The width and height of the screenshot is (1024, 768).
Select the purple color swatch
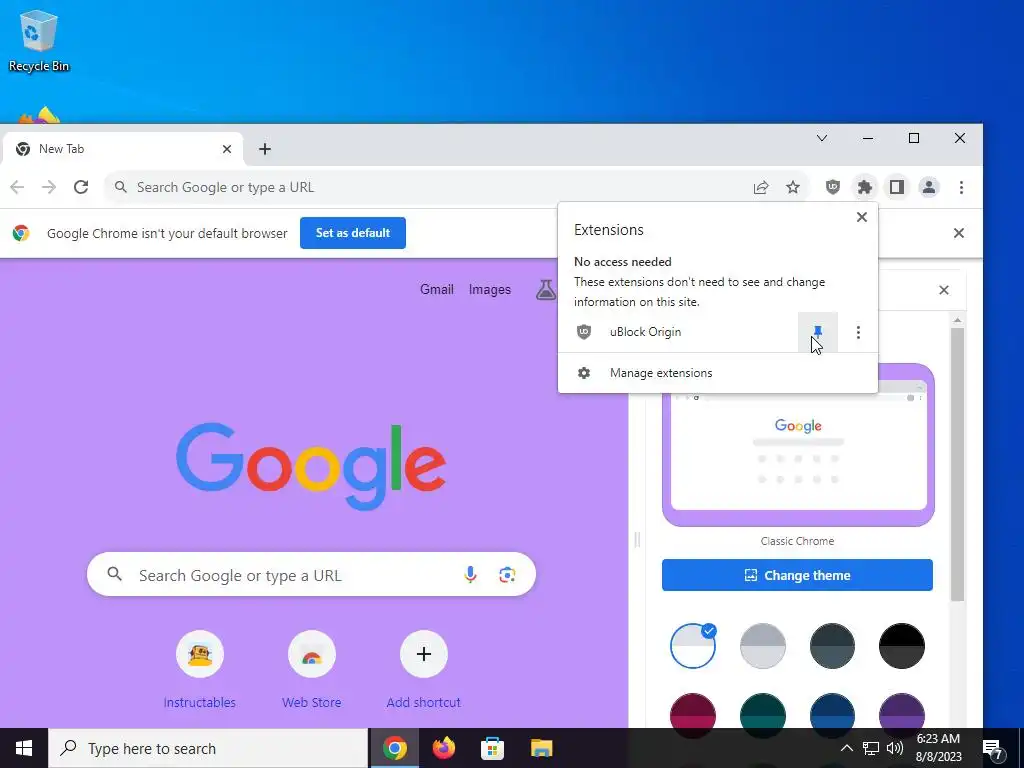click(902, 713)
